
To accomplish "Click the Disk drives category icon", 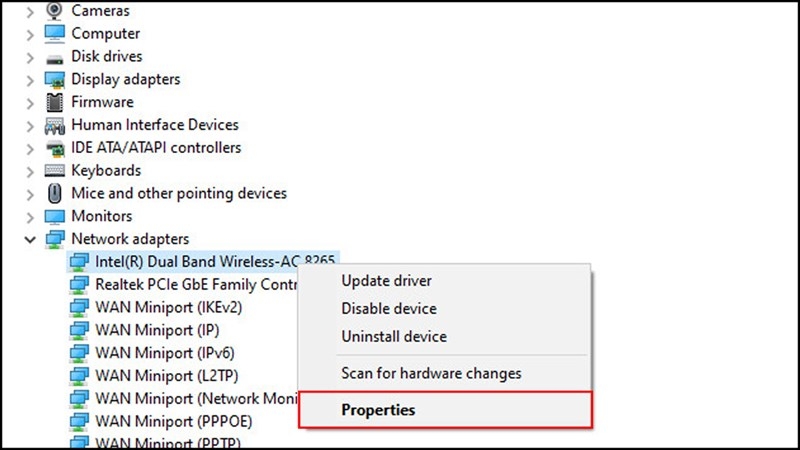I will 55,56.
